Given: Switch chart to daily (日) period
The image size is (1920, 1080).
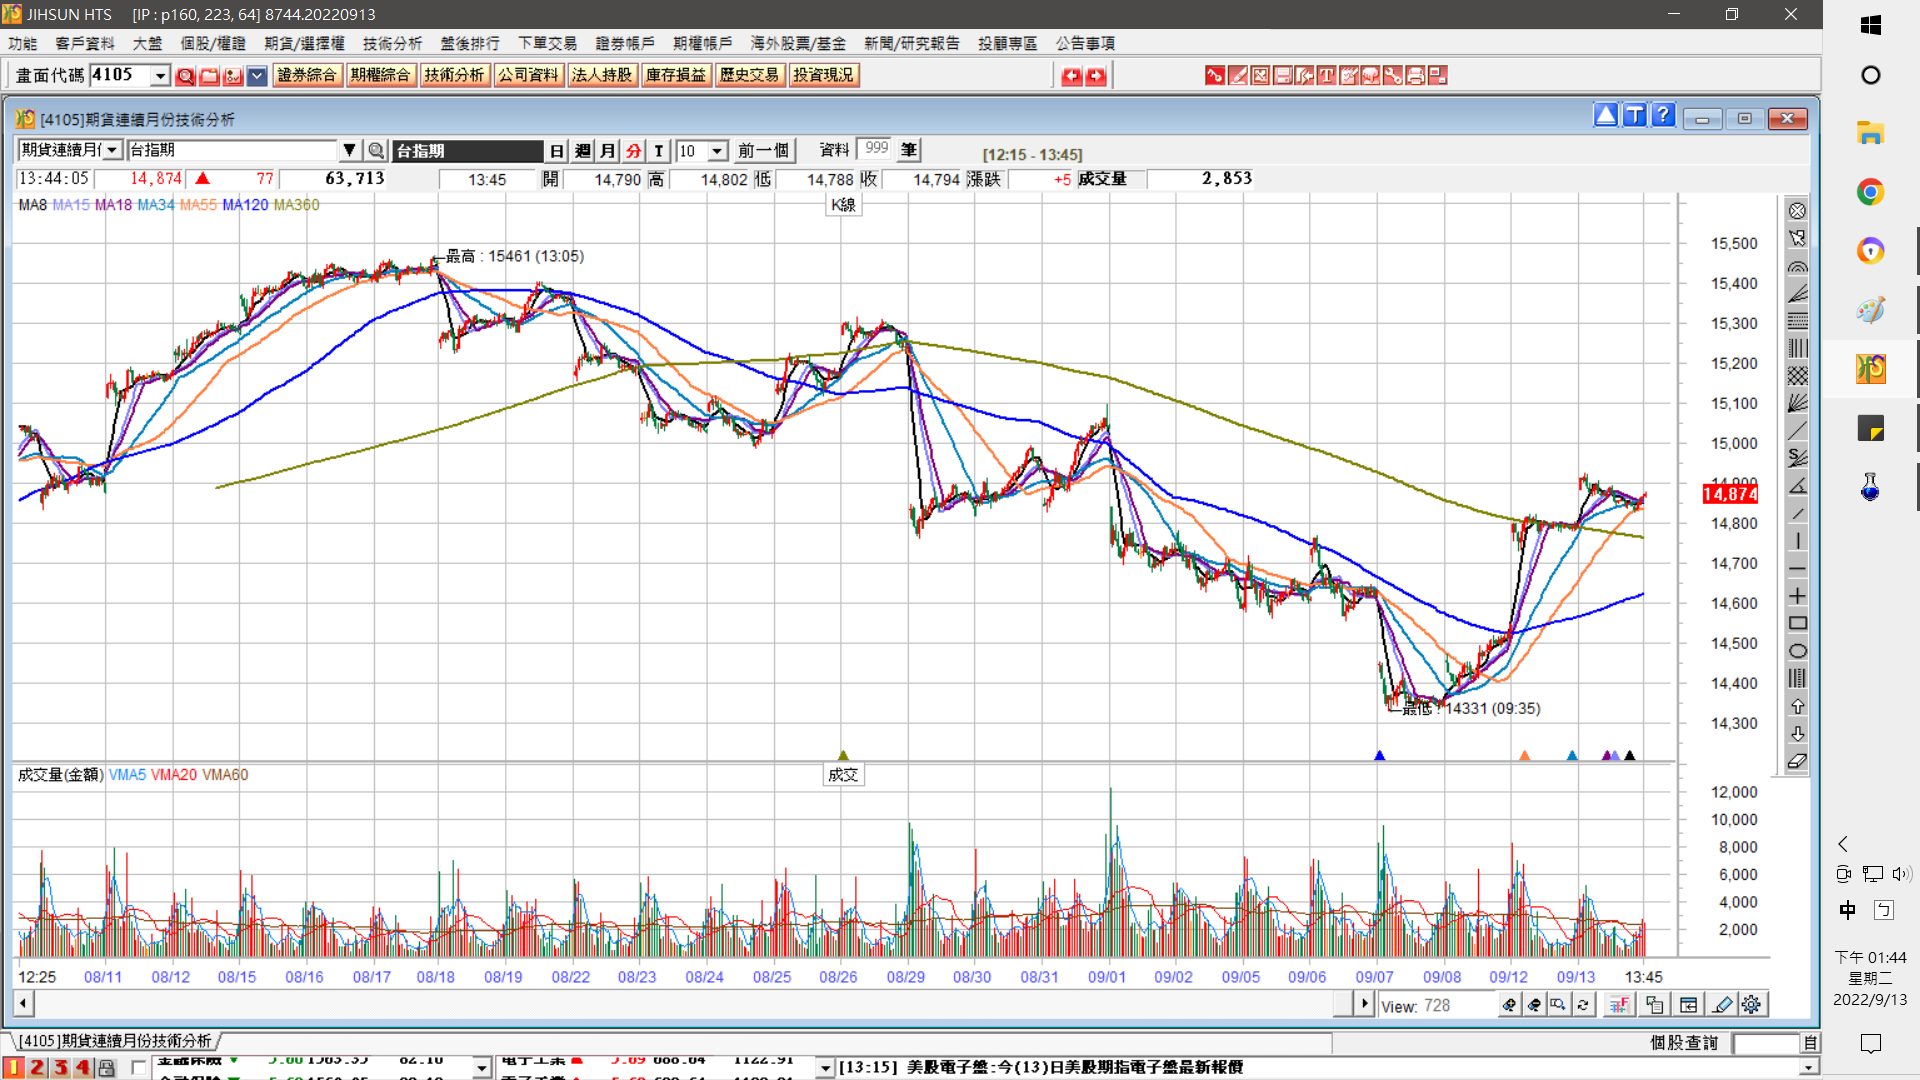Looking at the screenshot, I should click(x=557, y=151).
